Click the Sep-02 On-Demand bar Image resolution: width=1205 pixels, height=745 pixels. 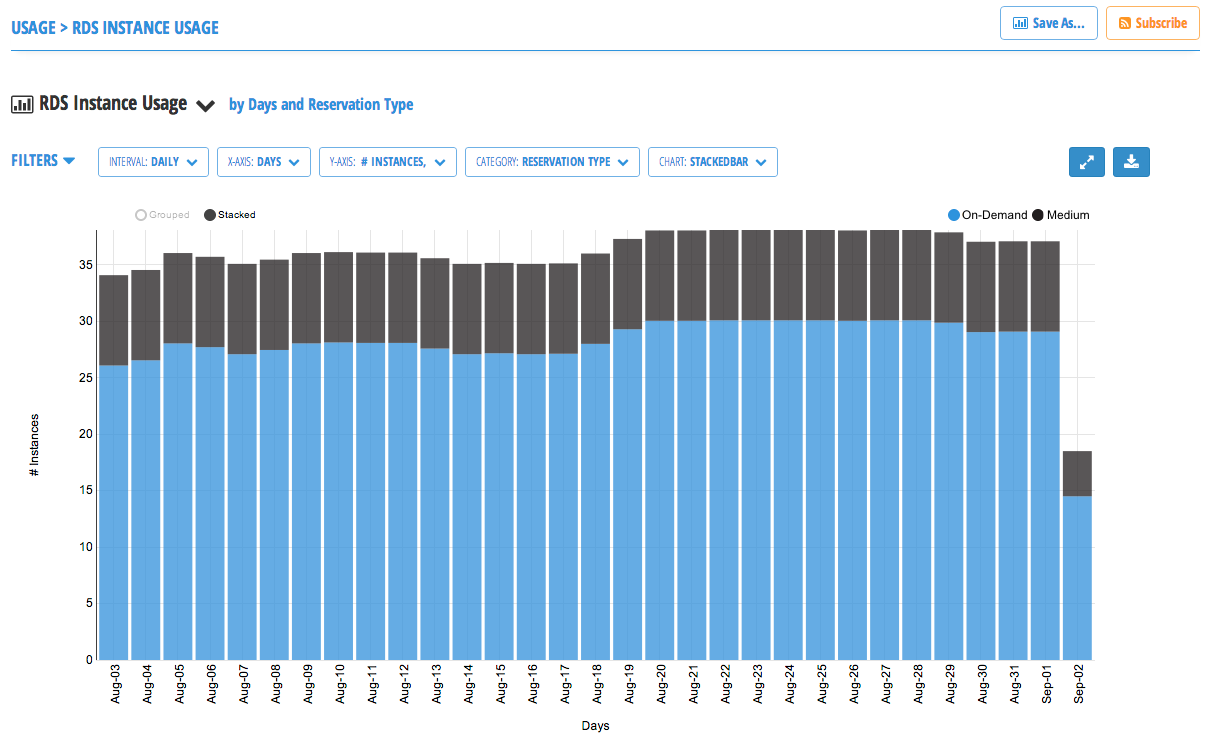tap(1077, 578)
